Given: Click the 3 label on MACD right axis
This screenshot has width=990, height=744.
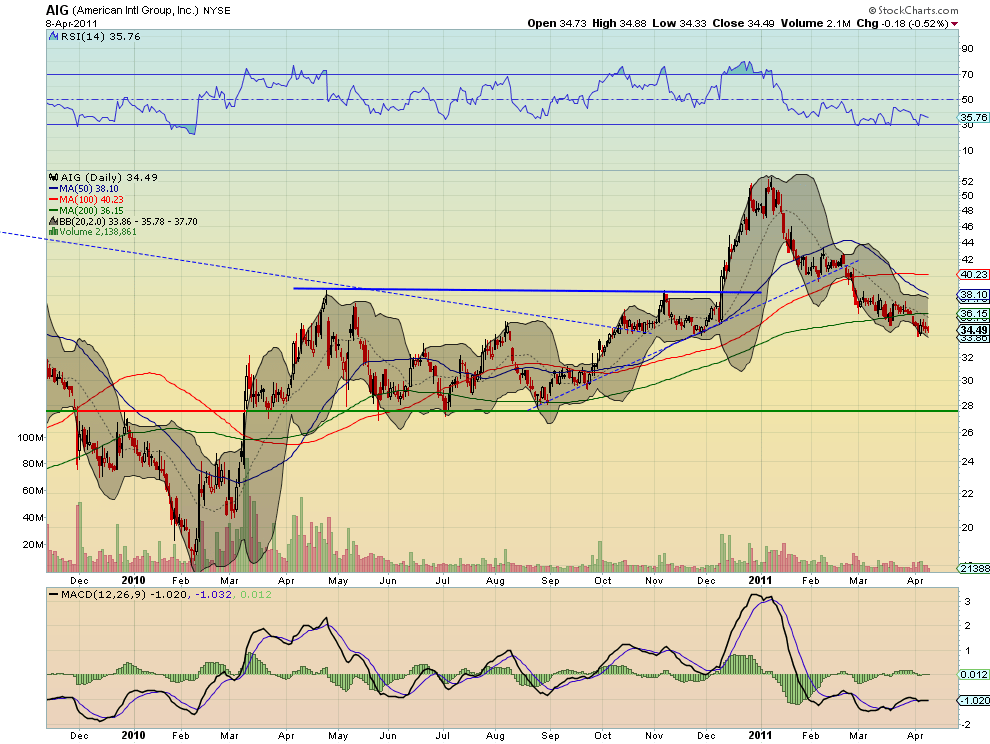Looking at the screenshot, I should [x=967, y=602].
